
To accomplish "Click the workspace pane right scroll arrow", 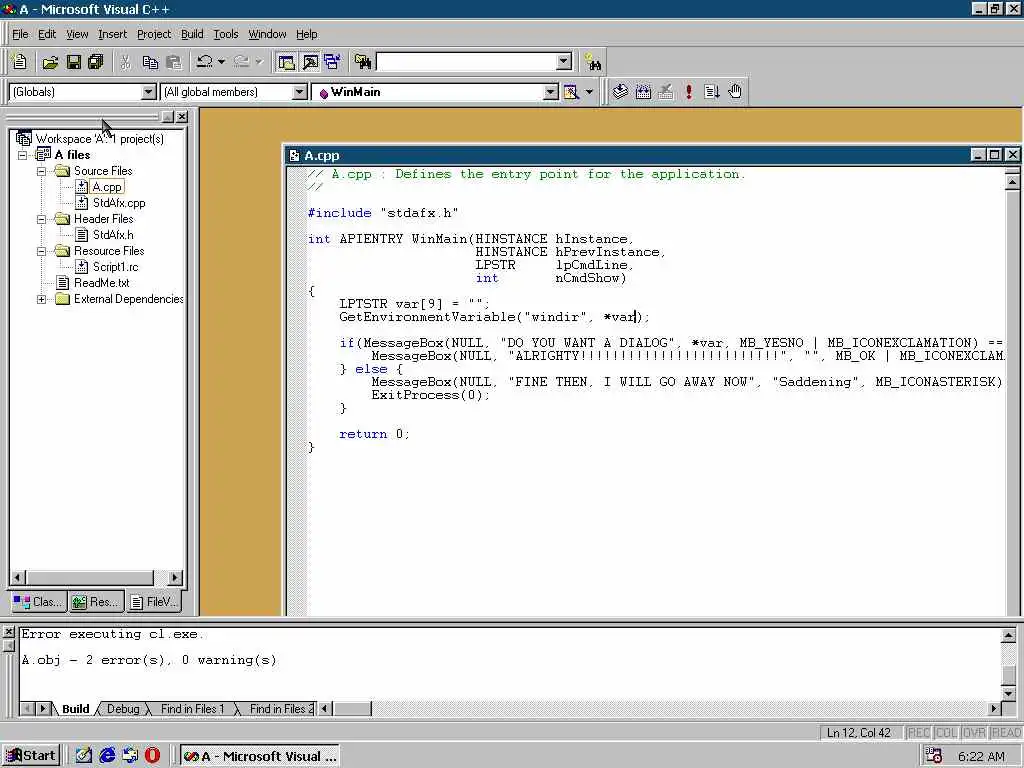I will pyautogui.click(x=174, y=577).
